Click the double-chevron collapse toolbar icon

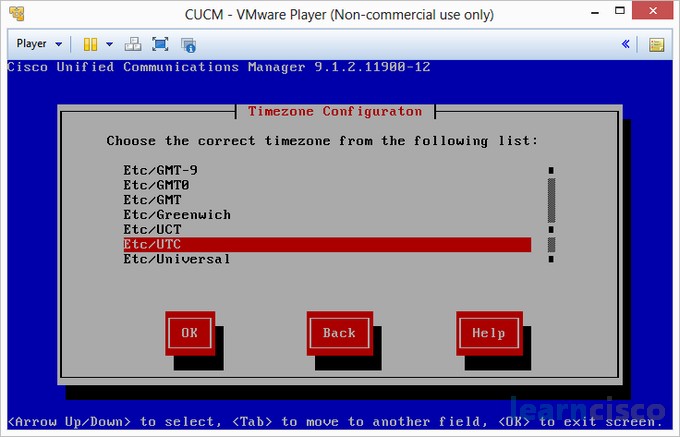626,44
